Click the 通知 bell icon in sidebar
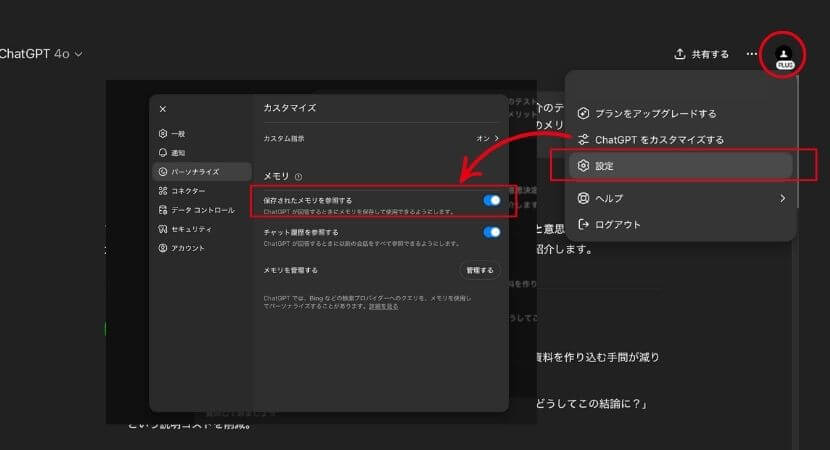830x450 pixels. [163, 152]
